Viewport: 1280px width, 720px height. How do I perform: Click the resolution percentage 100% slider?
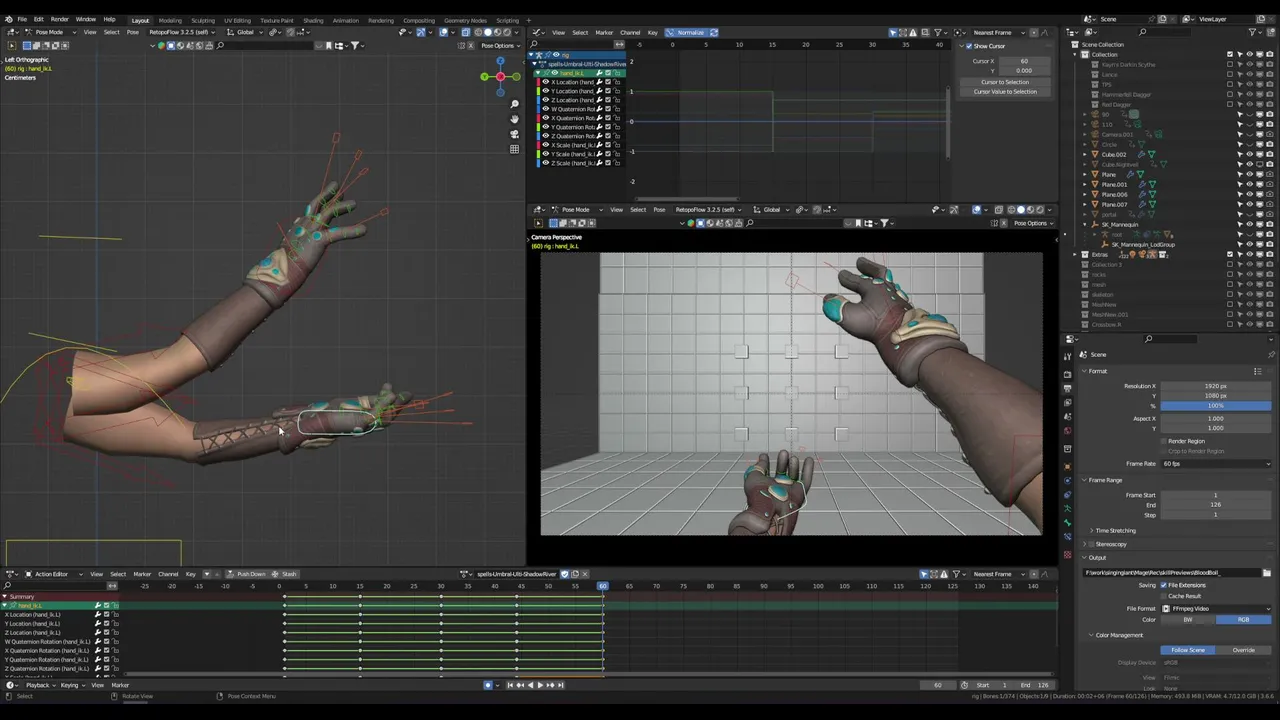tap(1215, 406)
